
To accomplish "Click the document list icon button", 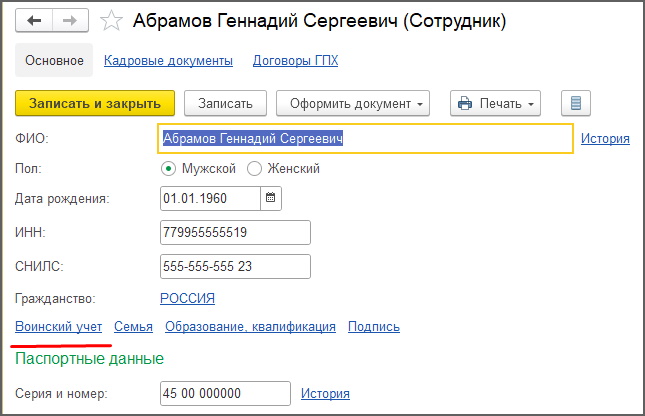I will 576,103.
